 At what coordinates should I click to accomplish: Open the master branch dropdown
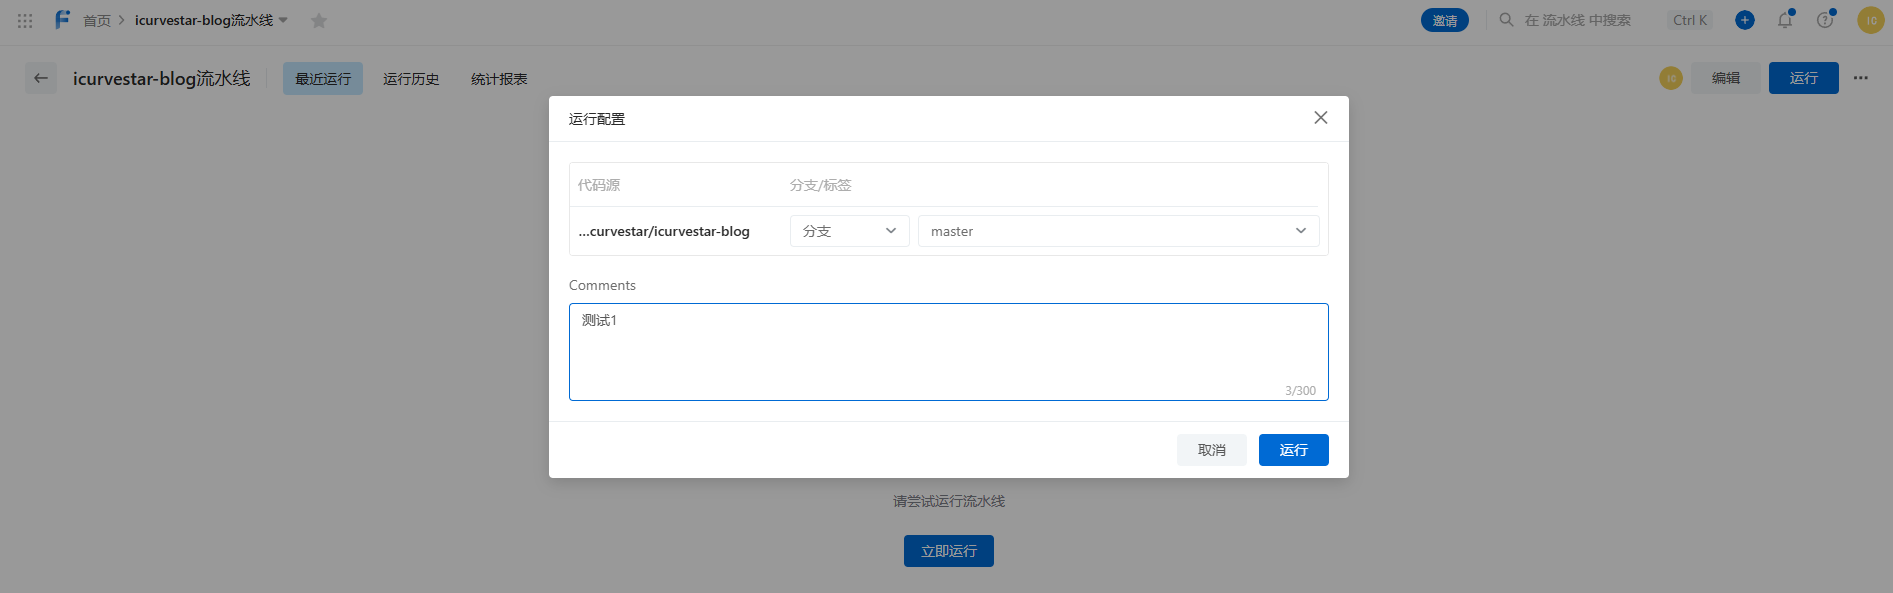tap(1118, 231)
